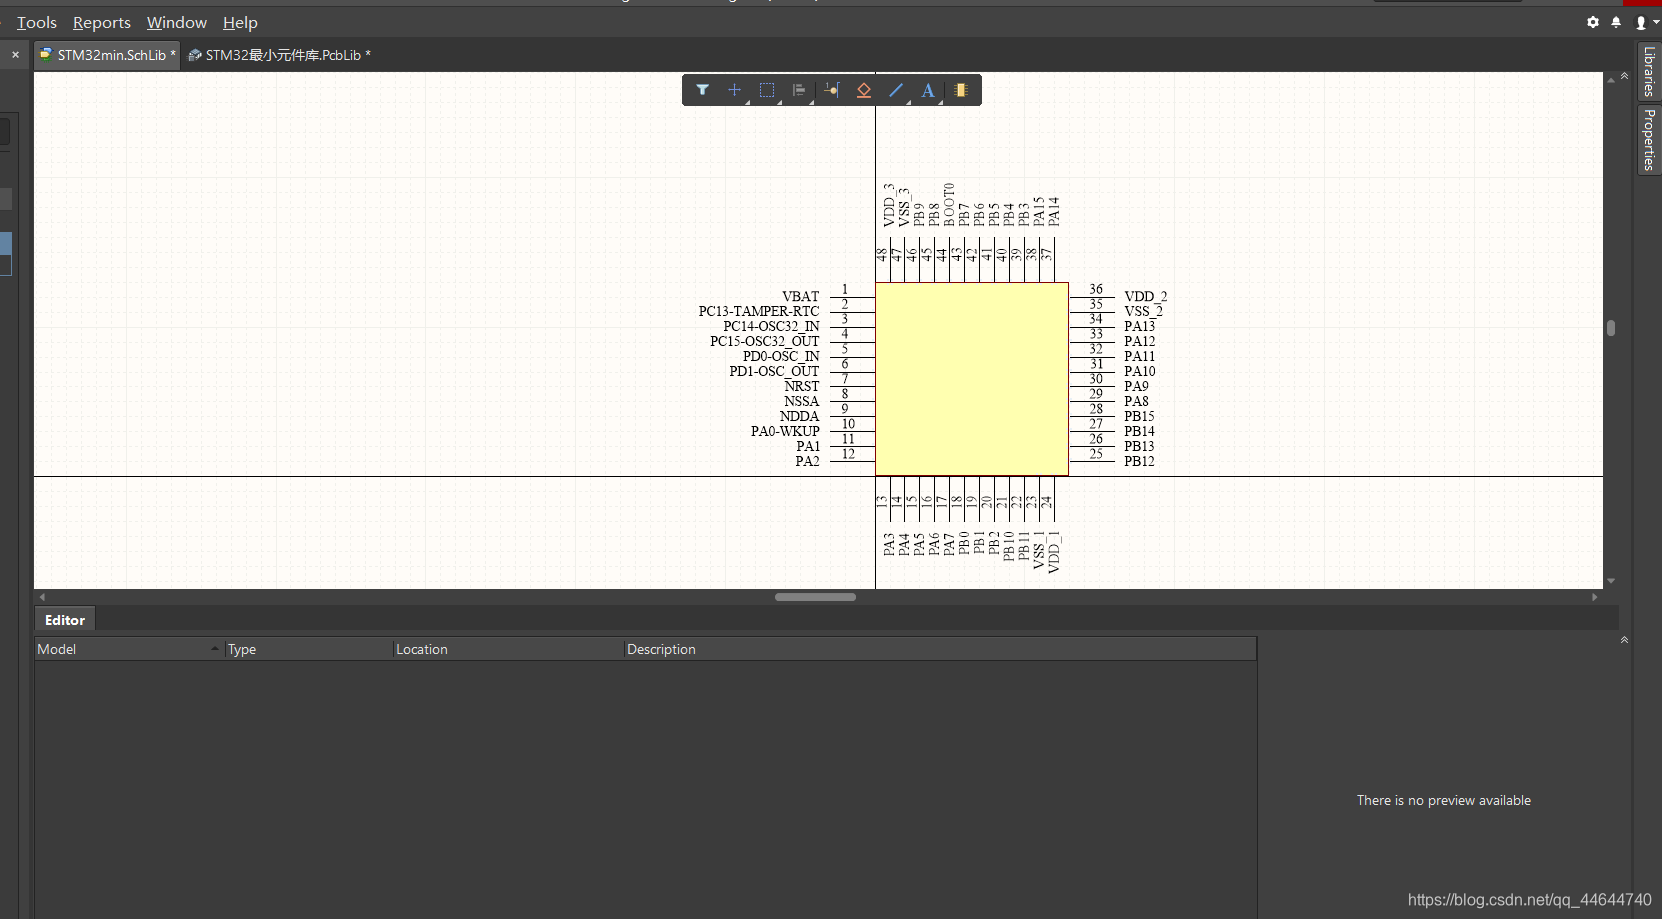Open the Tools menu

point(37,22)
